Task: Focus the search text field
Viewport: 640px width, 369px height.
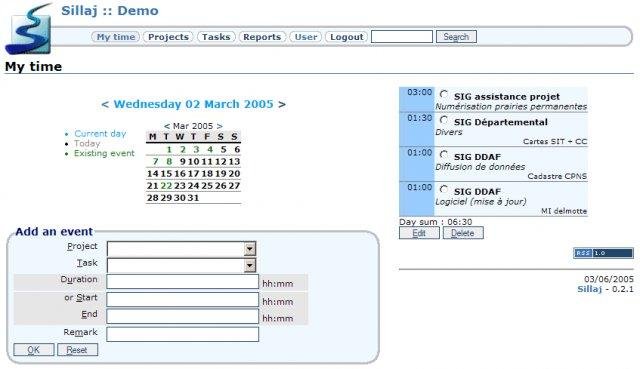Action: pos(402,37)
